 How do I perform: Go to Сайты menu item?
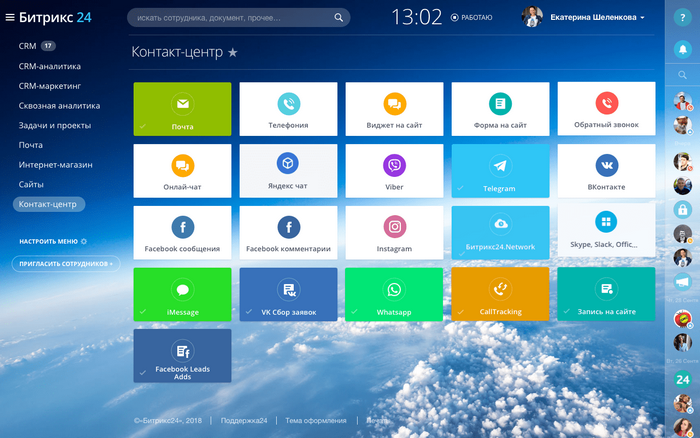click(x=31, y=184)
